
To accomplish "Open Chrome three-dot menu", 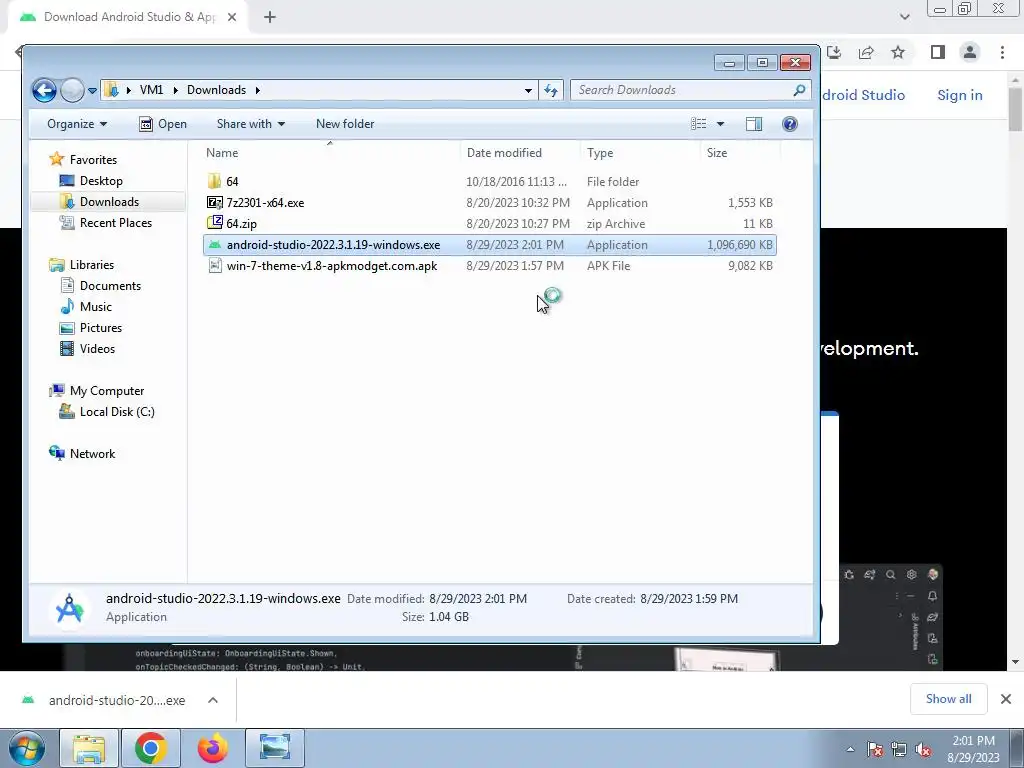I will (x=1002, y=52).
